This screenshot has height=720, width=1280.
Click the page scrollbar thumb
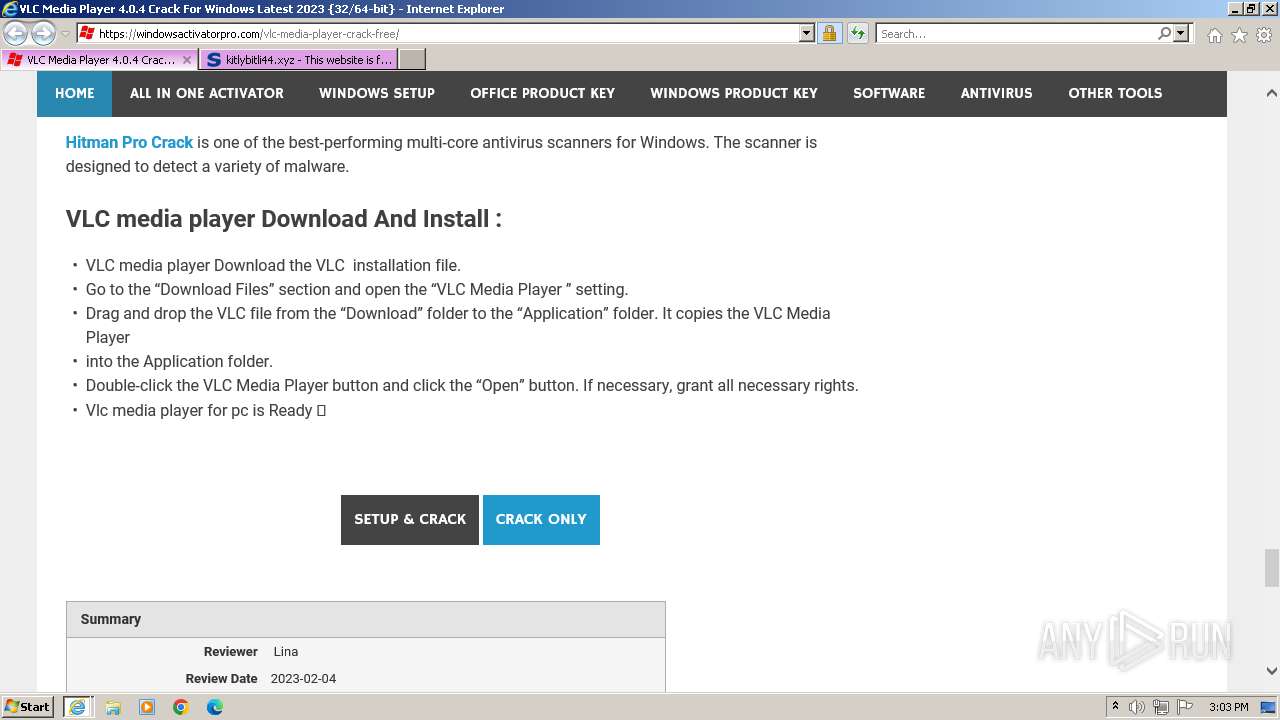1272,568
